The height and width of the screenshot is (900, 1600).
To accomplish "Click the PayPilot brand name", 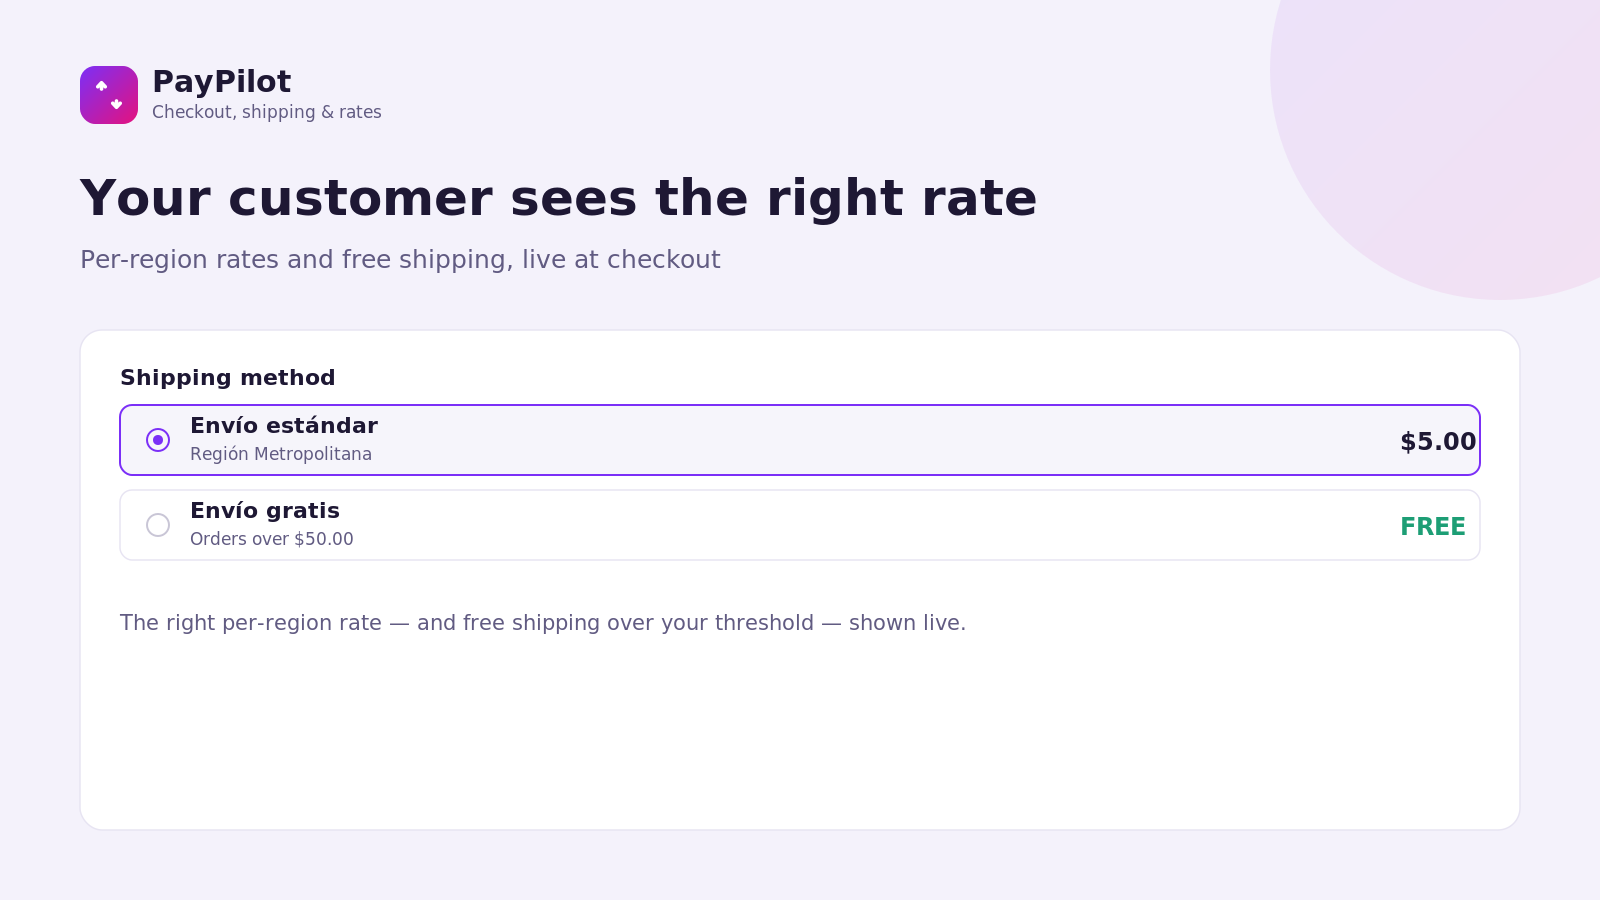I will pyautogui.click(x=221, y=82).
